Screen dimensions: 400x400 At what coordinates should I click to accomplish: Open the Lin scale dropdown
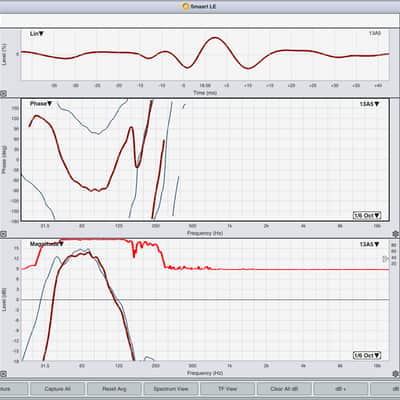click(37, 34)
